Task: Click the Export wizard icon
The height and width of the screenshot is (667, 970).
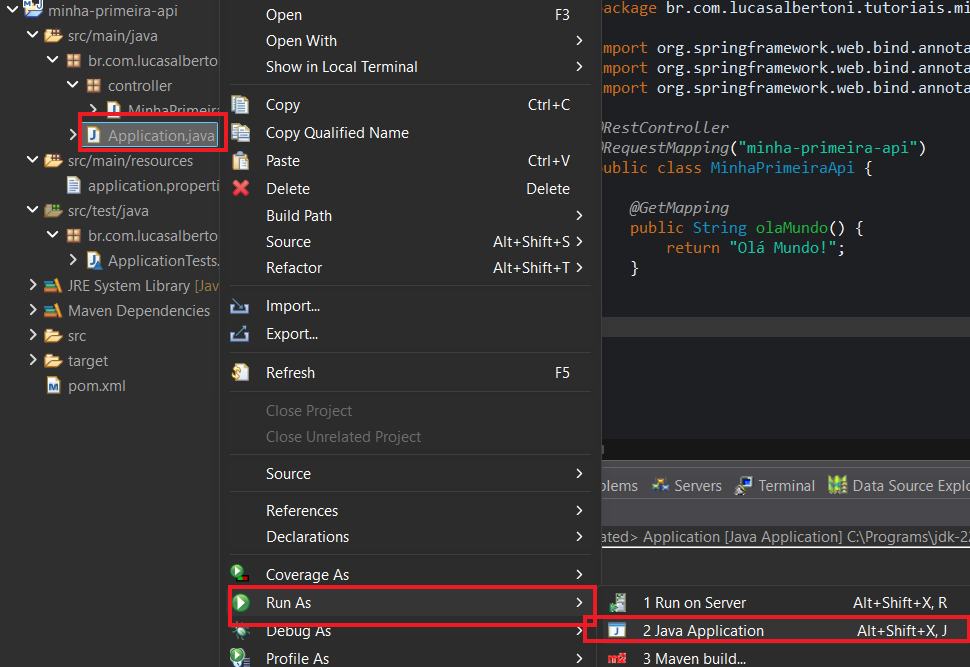Action: click(240, 333)
